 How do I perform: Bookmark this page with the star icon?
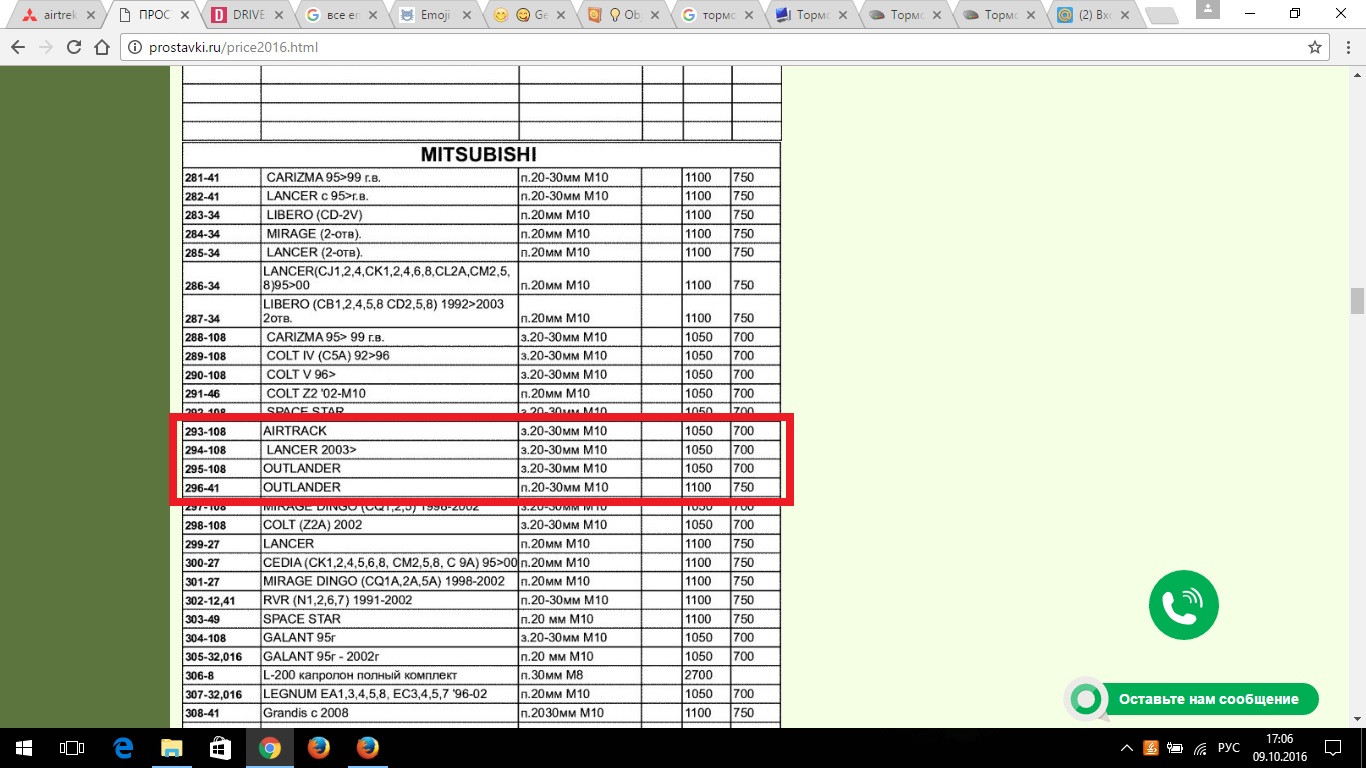click(x=1315, y=47)
